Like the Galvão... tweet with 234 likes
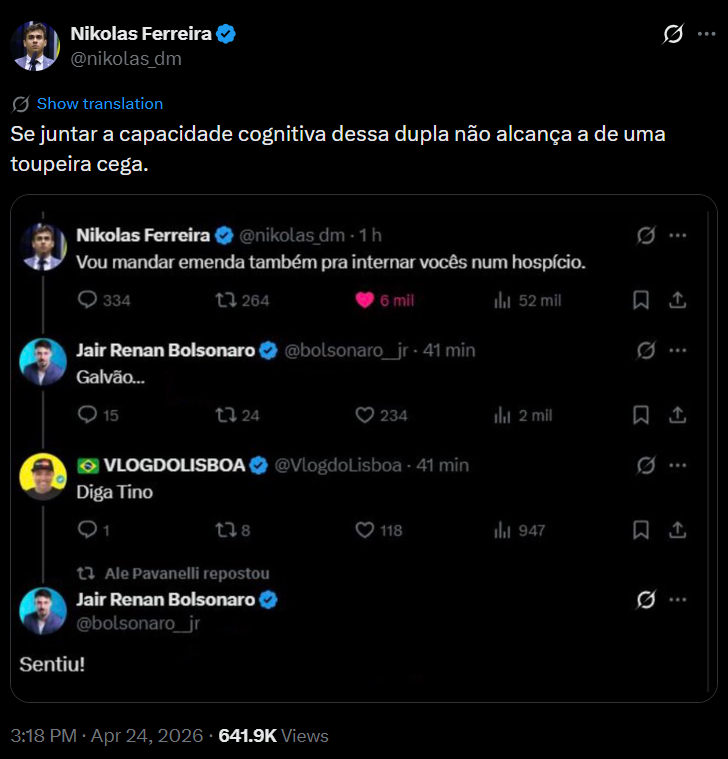 (366, 415)
